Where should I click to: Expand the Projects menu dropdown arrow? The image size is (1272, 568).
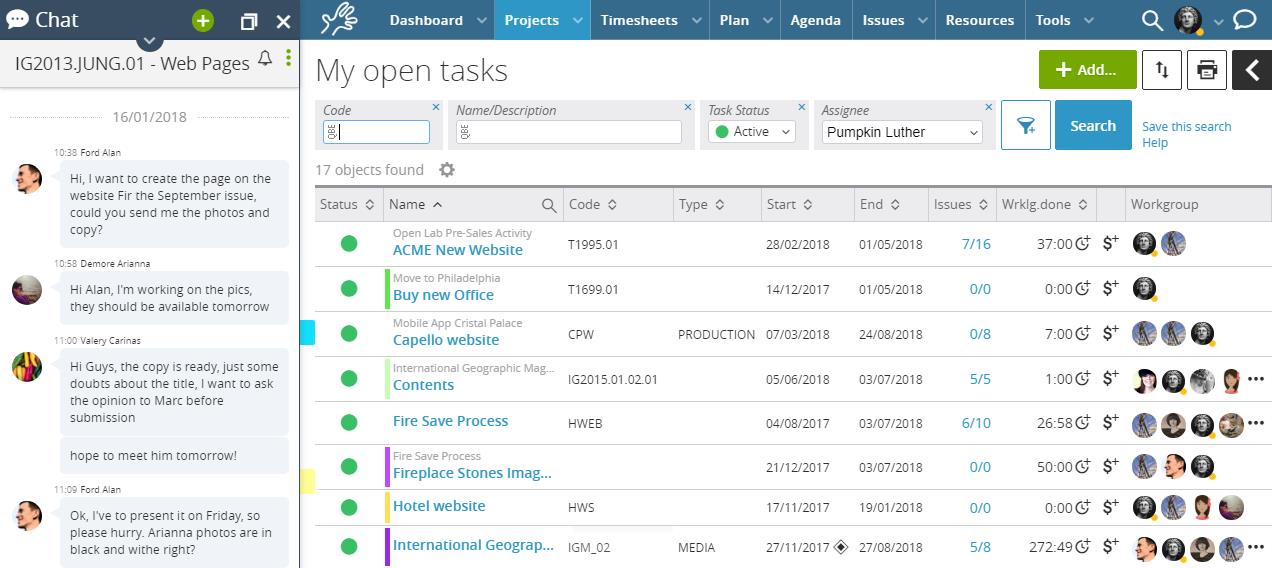pos(578,20)
